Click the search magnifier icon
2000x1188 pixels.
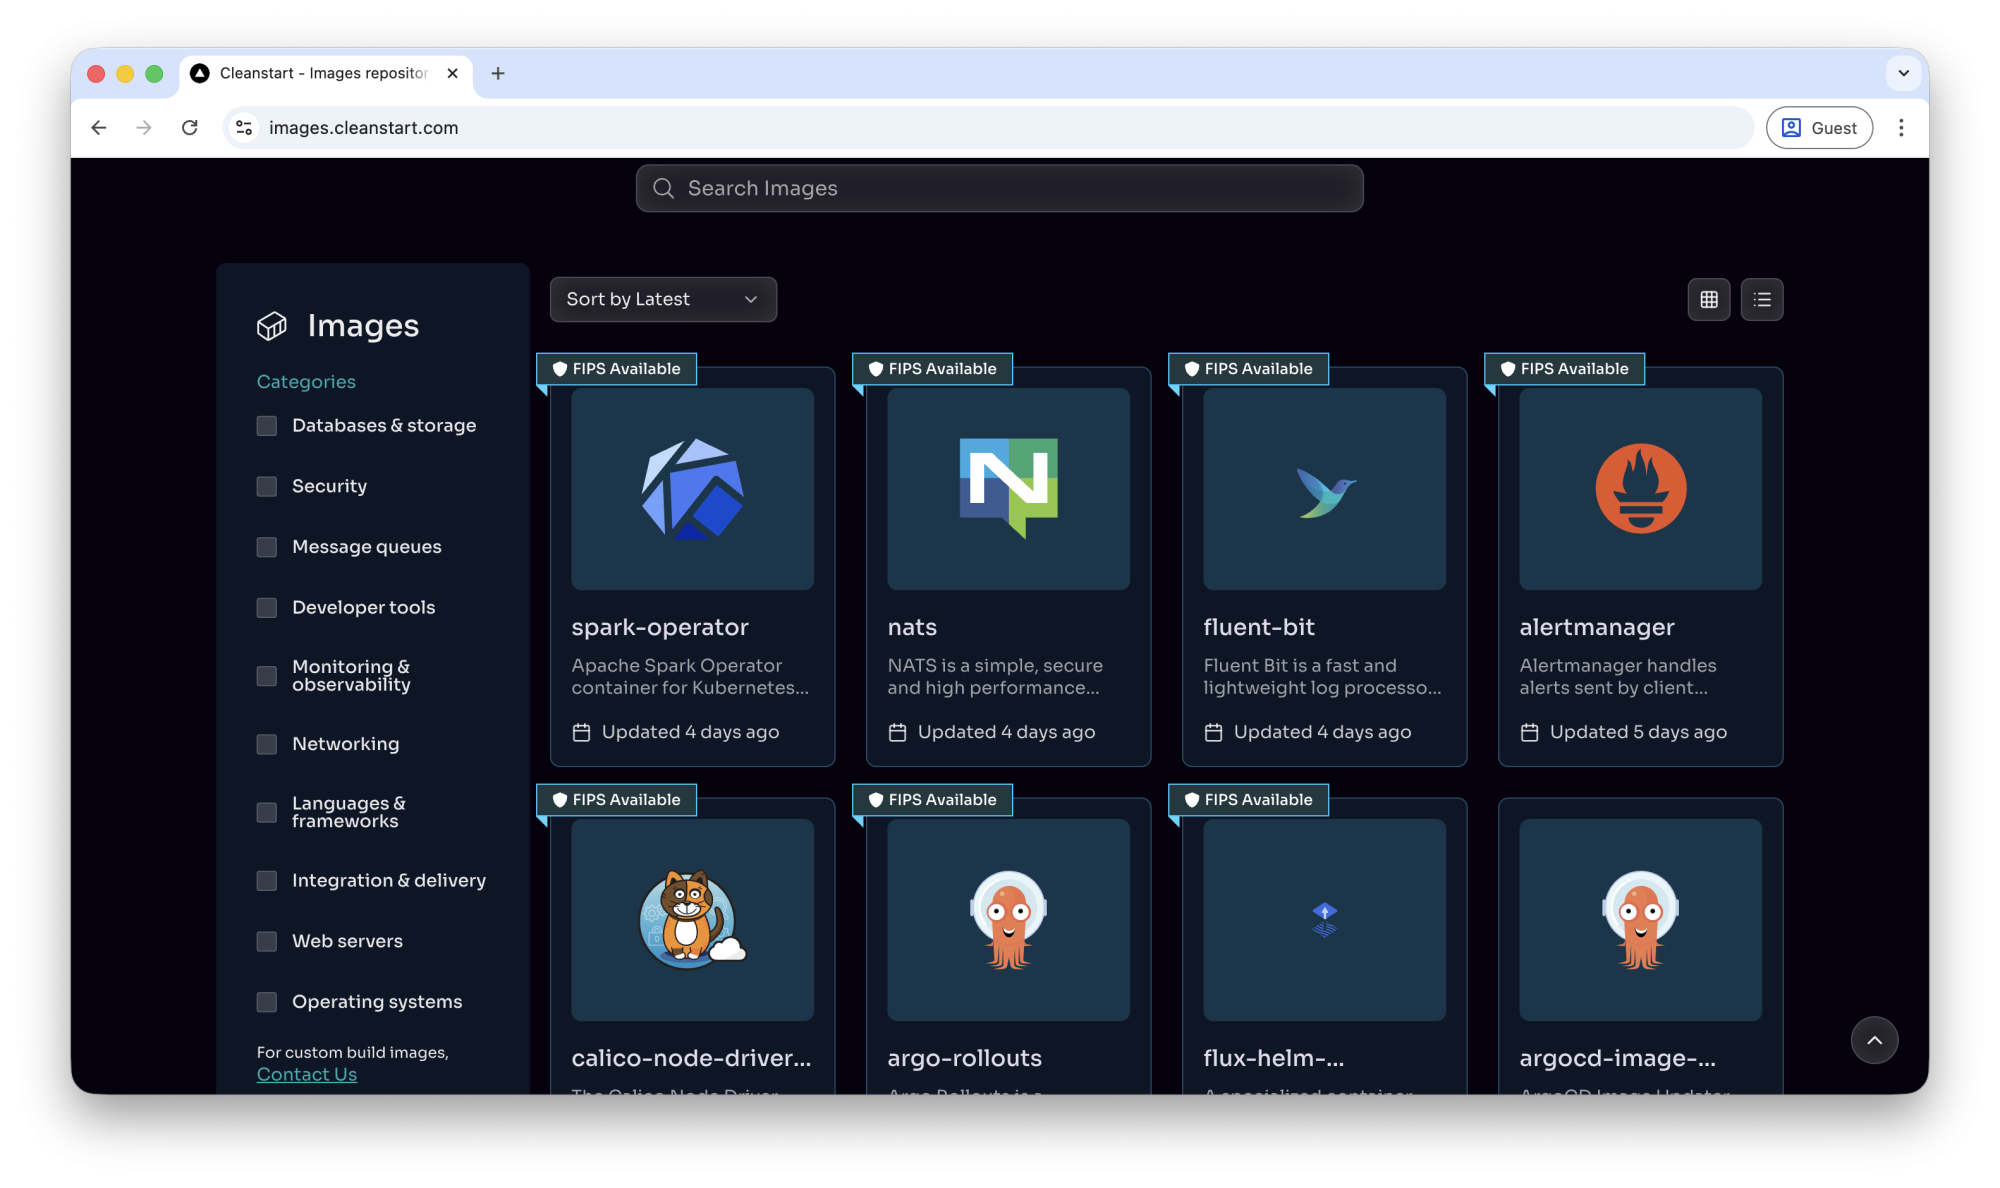tap(663, 188)
